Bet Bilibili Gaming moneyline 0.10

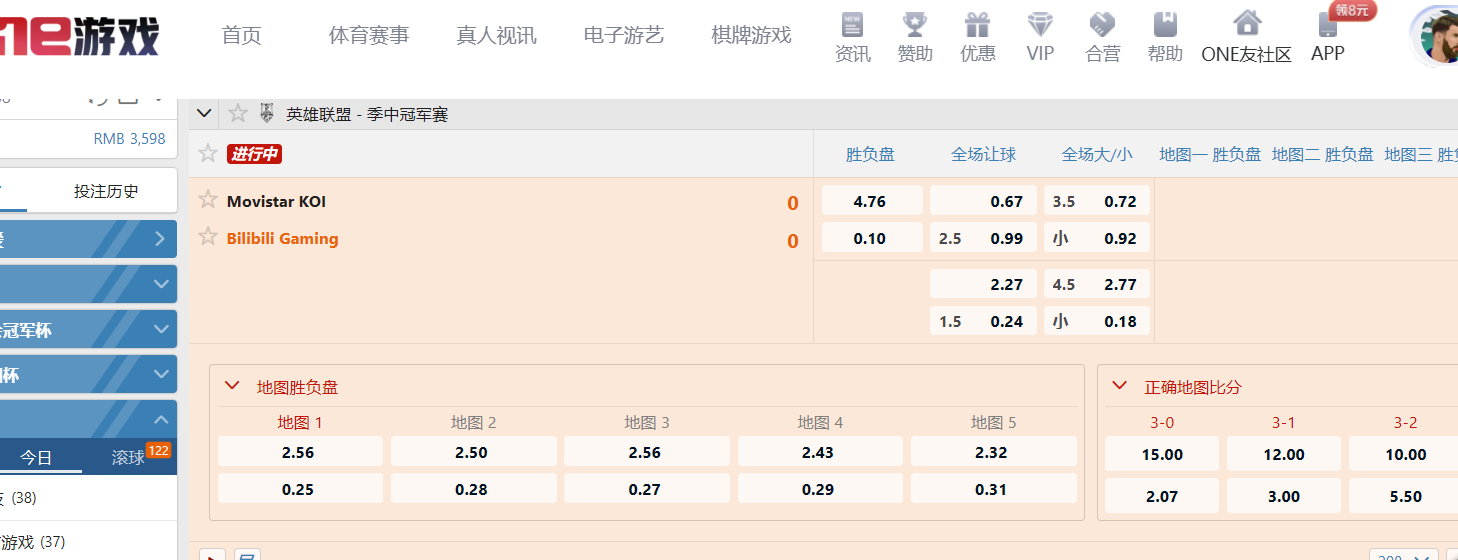tap(872, 238)
